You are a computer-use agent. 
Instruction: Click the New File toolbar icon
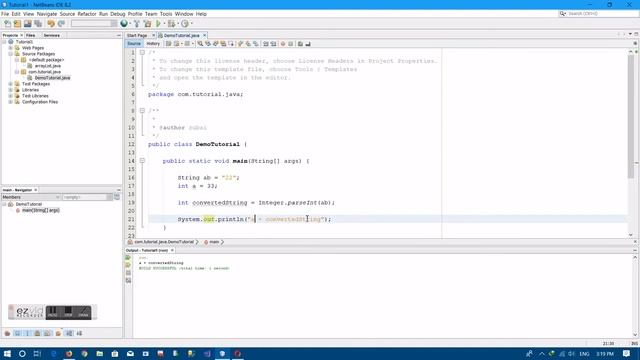tap(7, 24)
